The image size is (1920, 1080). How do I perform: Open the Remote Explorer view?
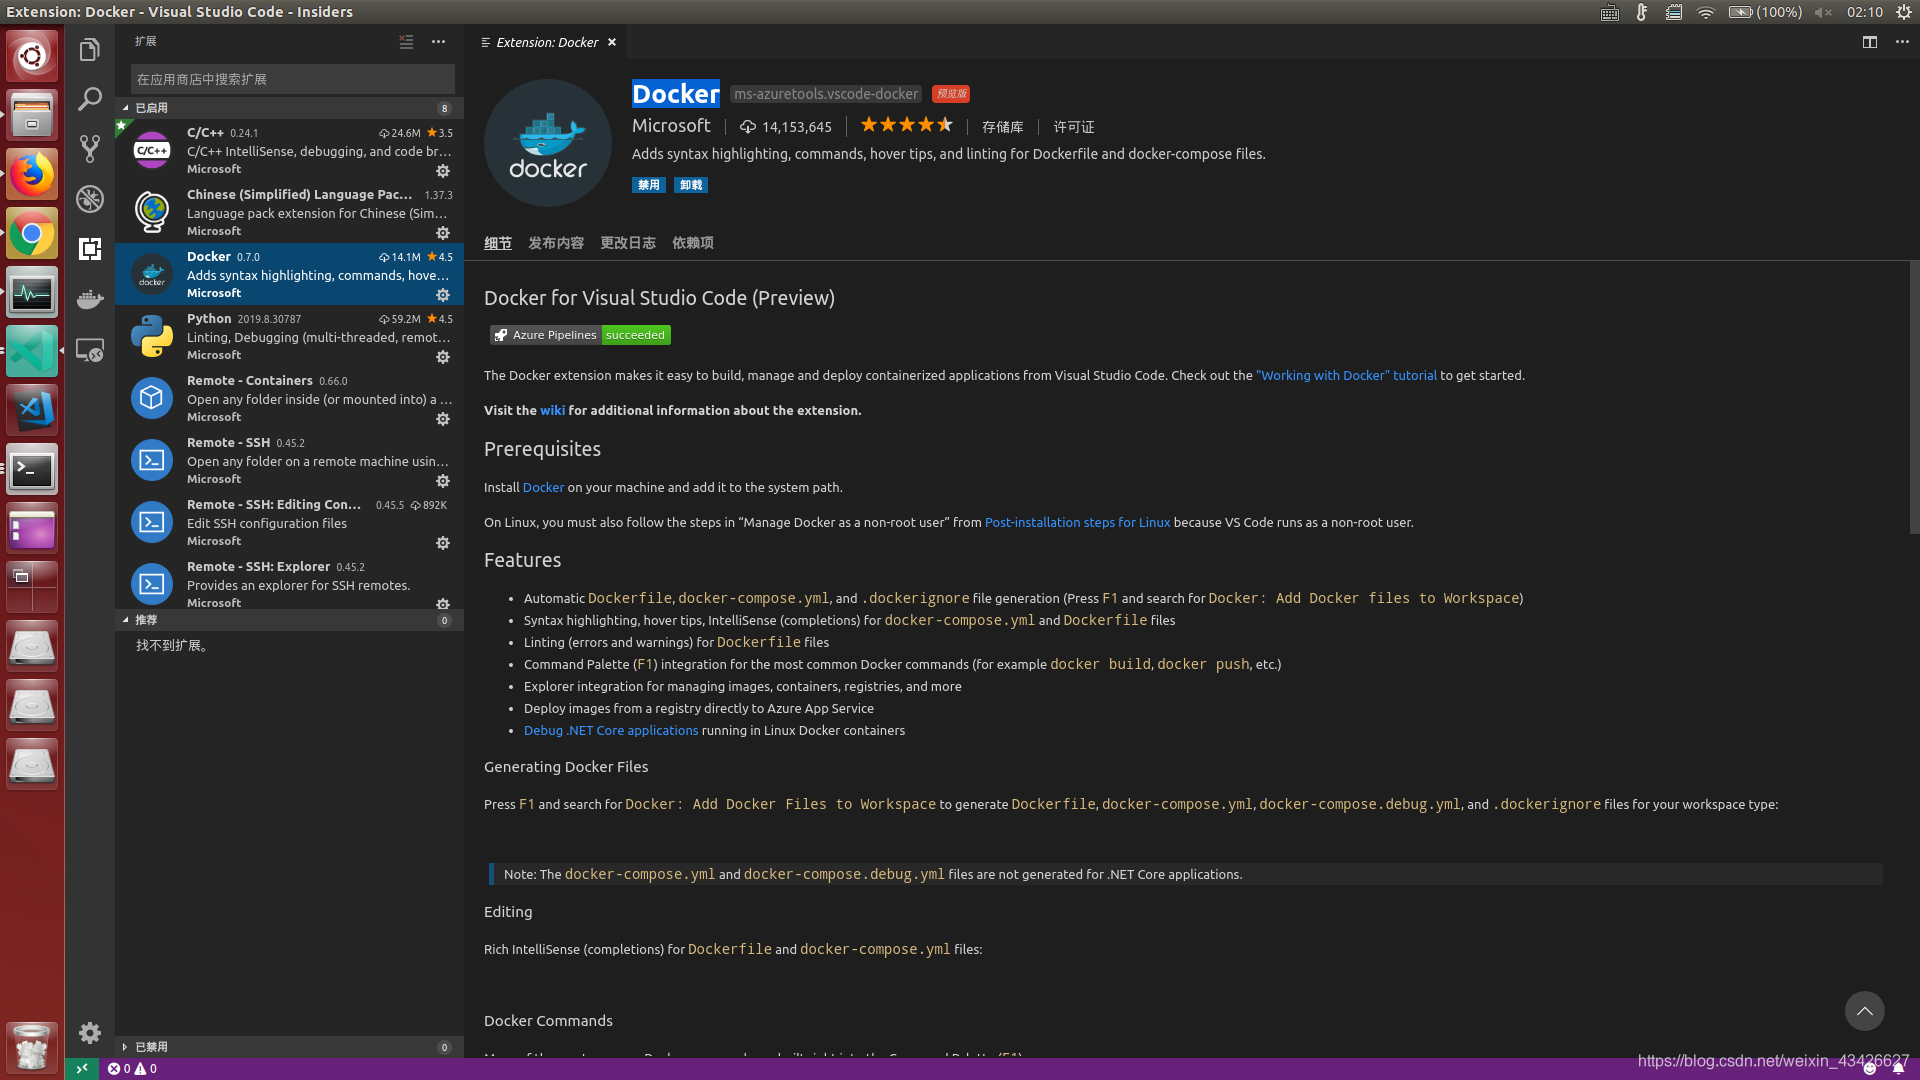(90, 351)
